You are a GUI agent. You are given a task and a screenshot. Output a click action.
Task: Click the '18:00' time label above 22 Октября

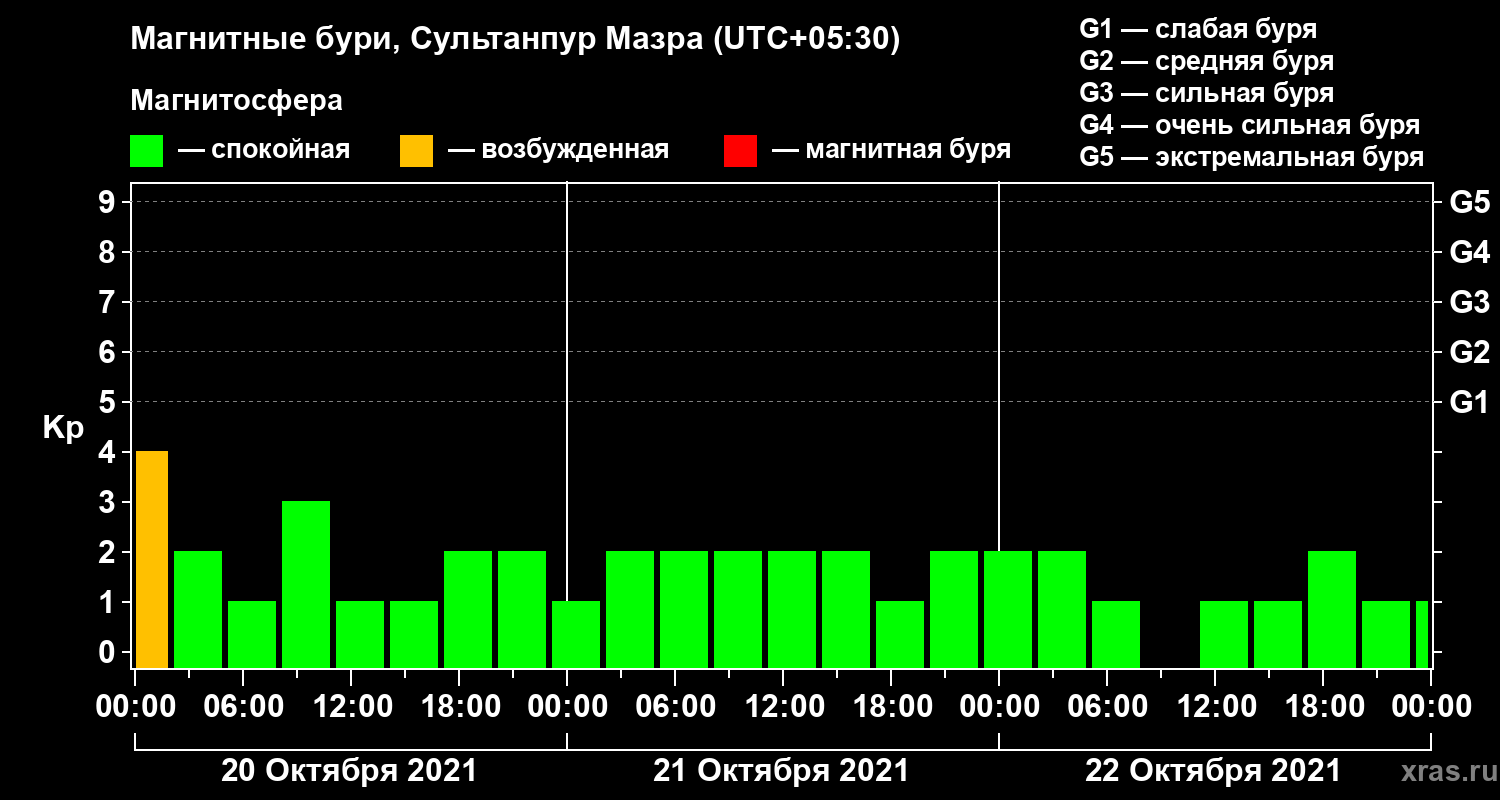[x=1323, y=707]
